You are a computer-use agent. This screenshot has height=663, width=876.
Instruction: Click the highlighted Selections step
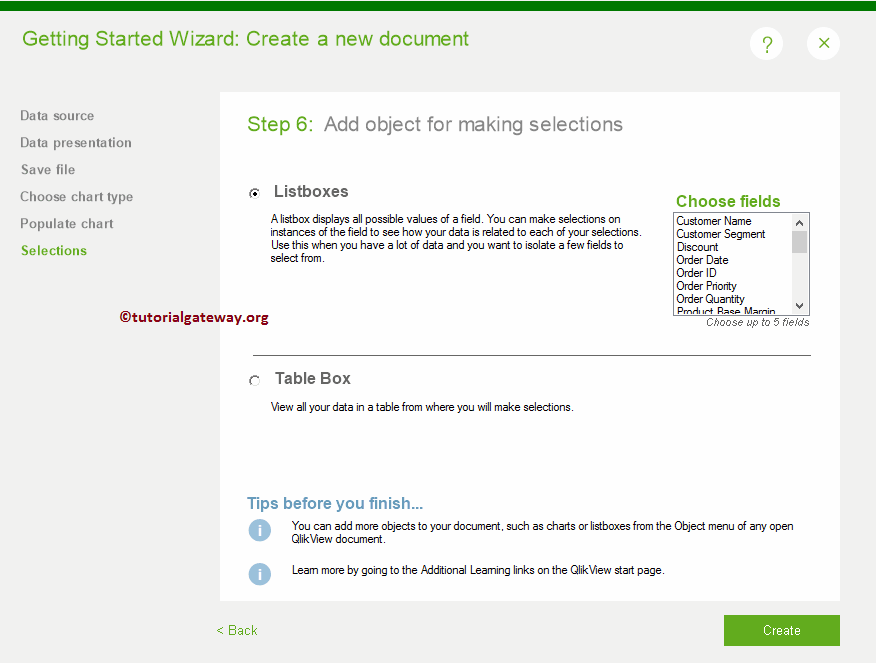(54, 251)
